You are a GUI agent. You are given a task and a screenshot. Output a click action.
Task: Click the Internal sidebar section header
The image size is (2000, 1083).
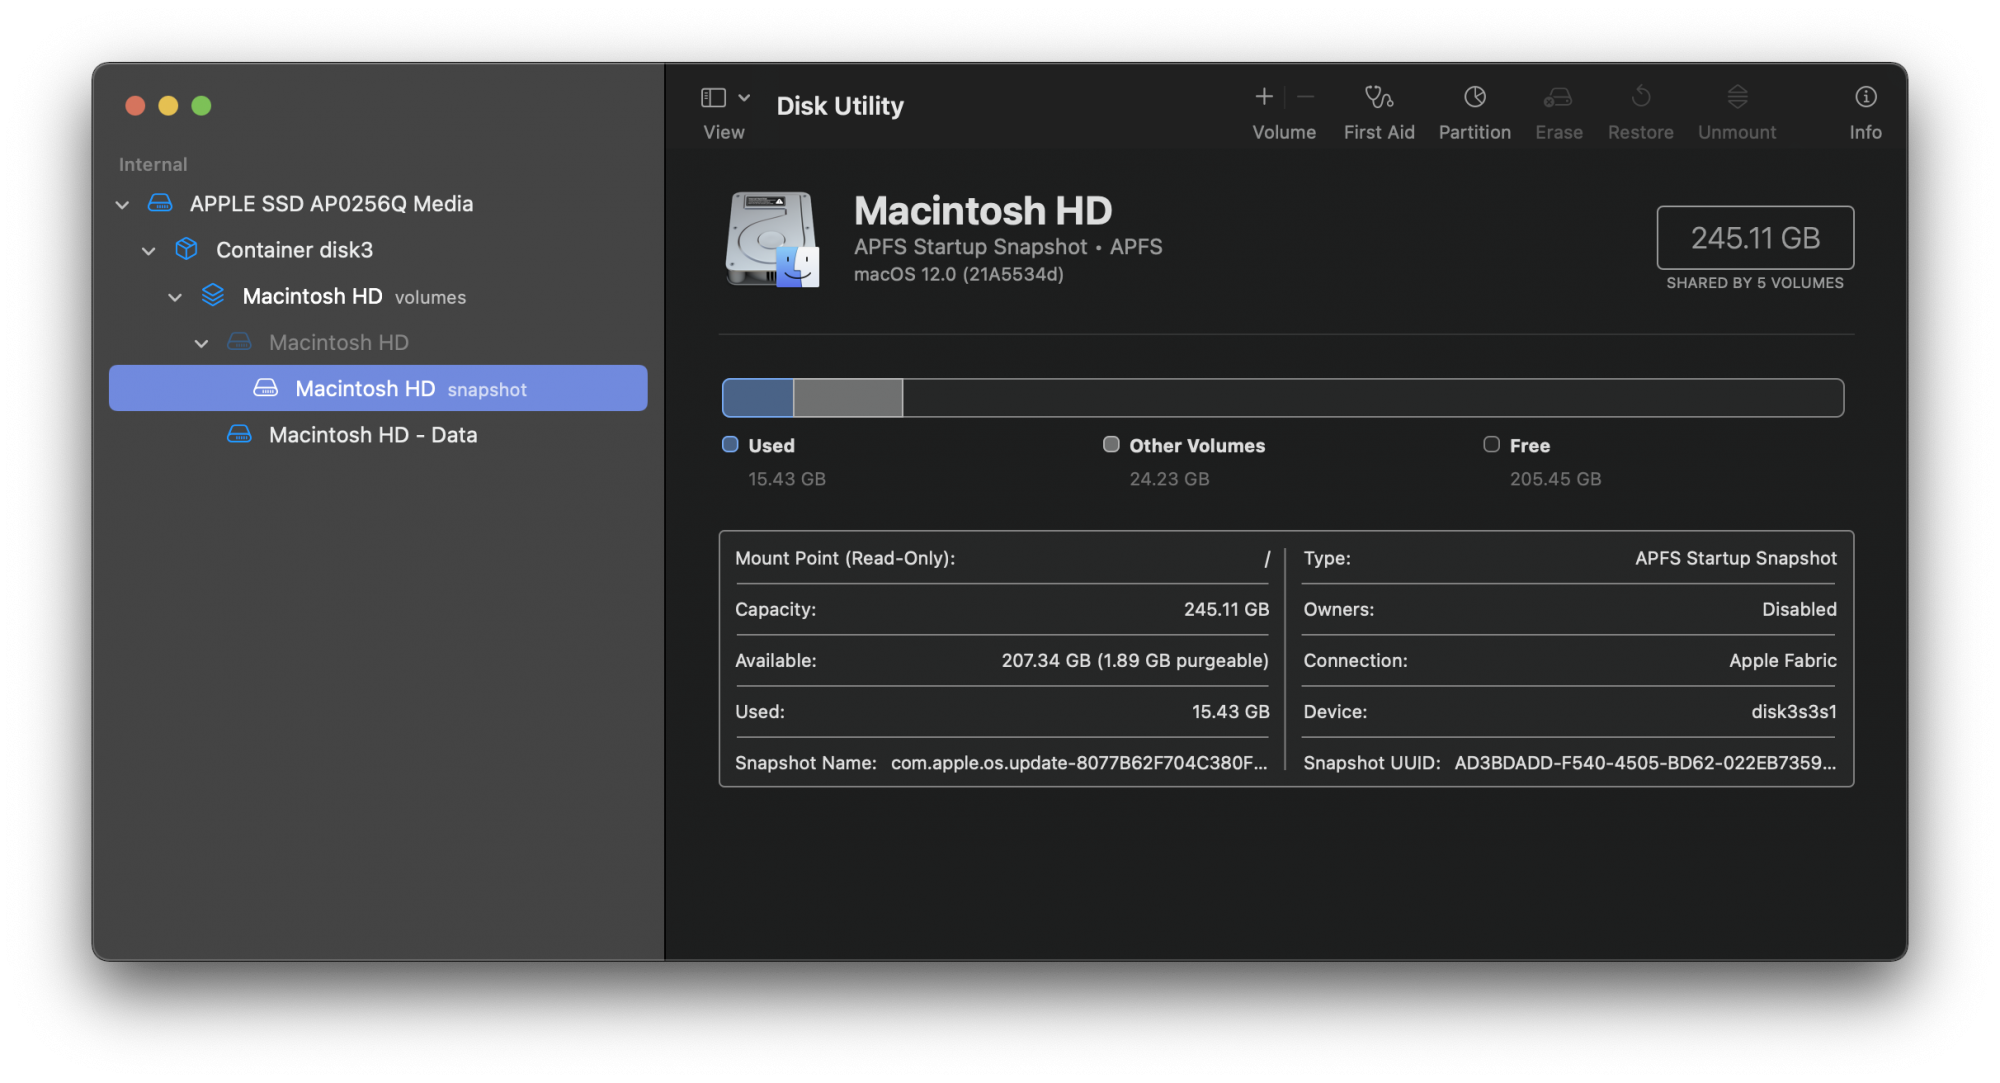click(x=153, y=165)
